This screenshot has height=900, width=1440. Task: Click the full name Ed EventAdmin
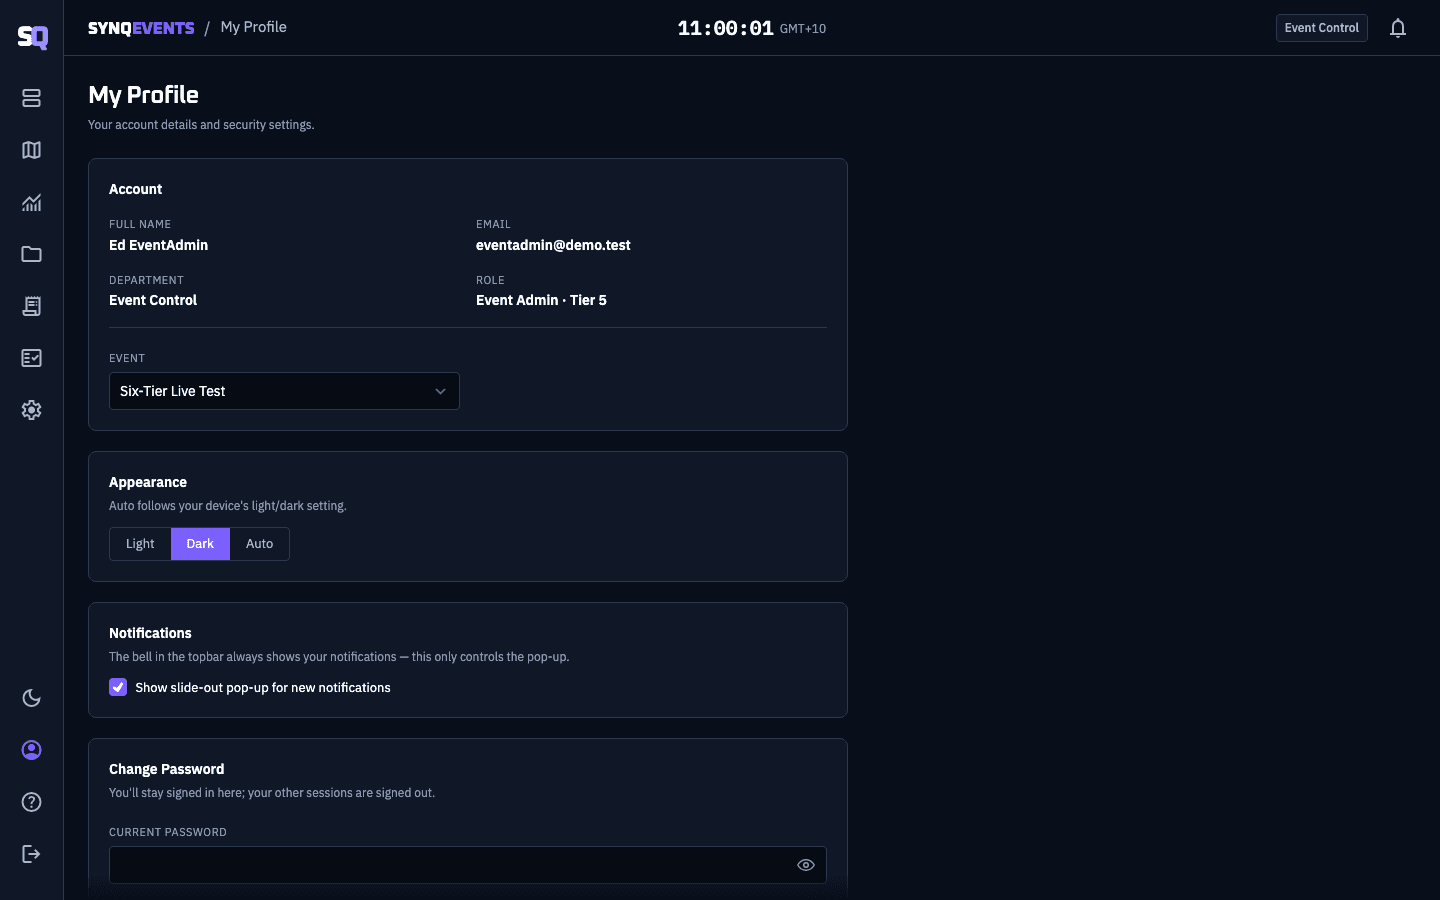pyautogui.click(x=158, y=245)
